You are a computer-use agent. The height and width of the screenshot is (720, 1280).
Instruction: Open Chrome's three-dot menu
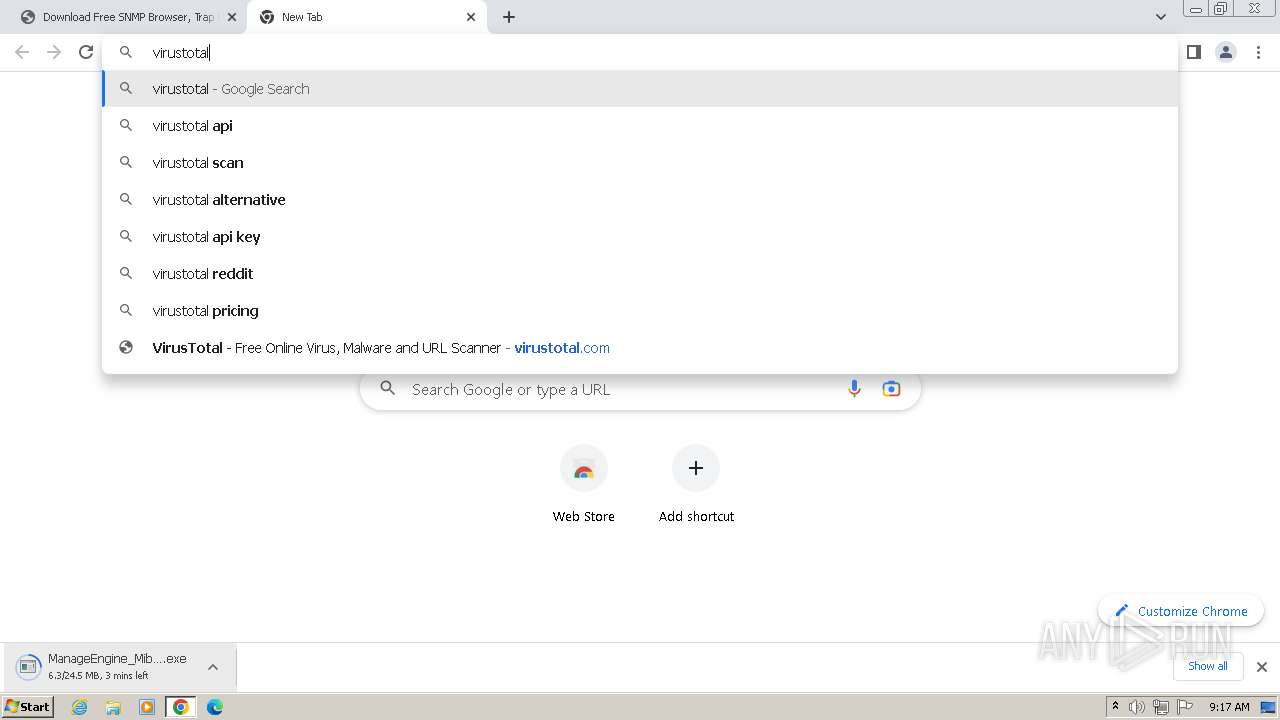click(1259, 52)
